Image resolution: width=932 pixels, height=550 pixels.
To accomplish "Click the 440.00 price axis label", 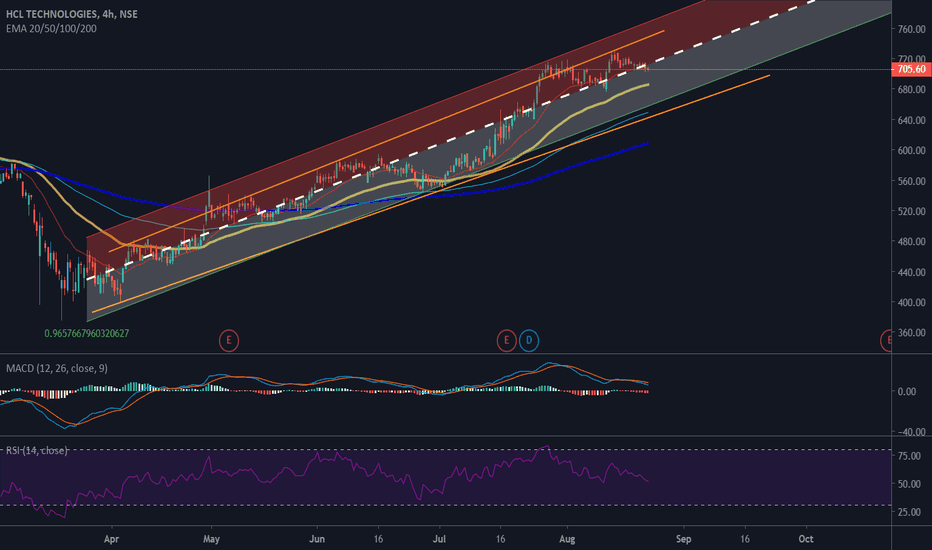I will (x=912, y=272).
